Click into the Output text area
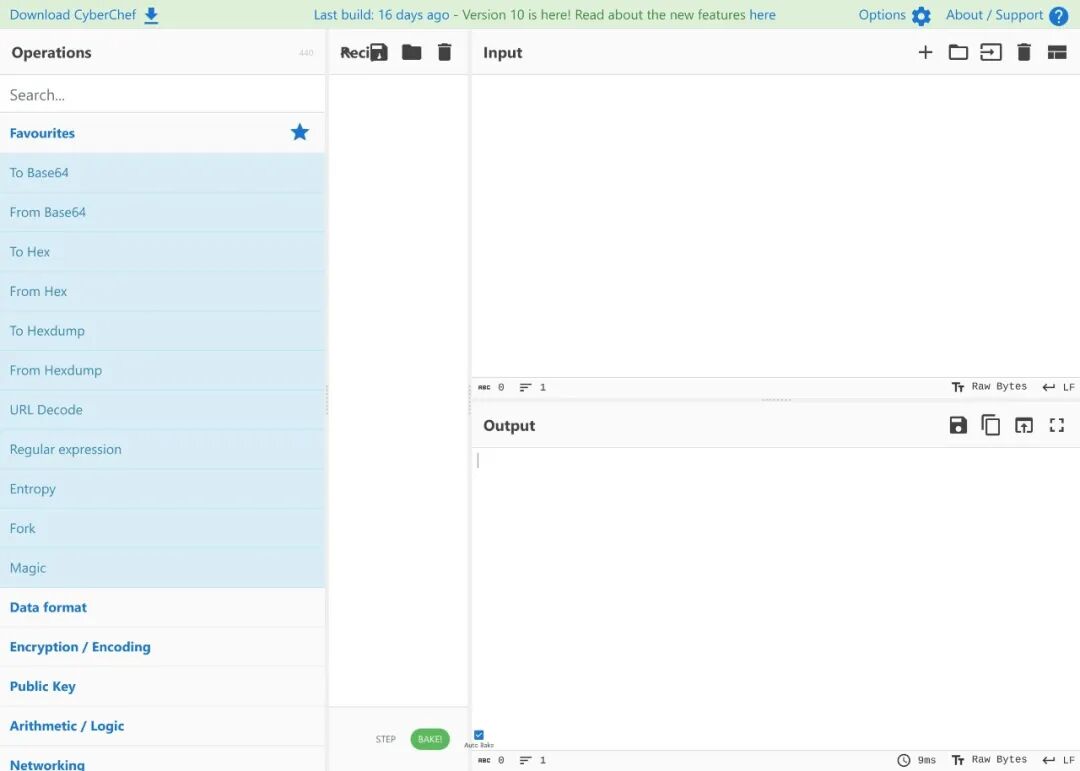This screenshot has width=1080, height=771. point(776,599)
